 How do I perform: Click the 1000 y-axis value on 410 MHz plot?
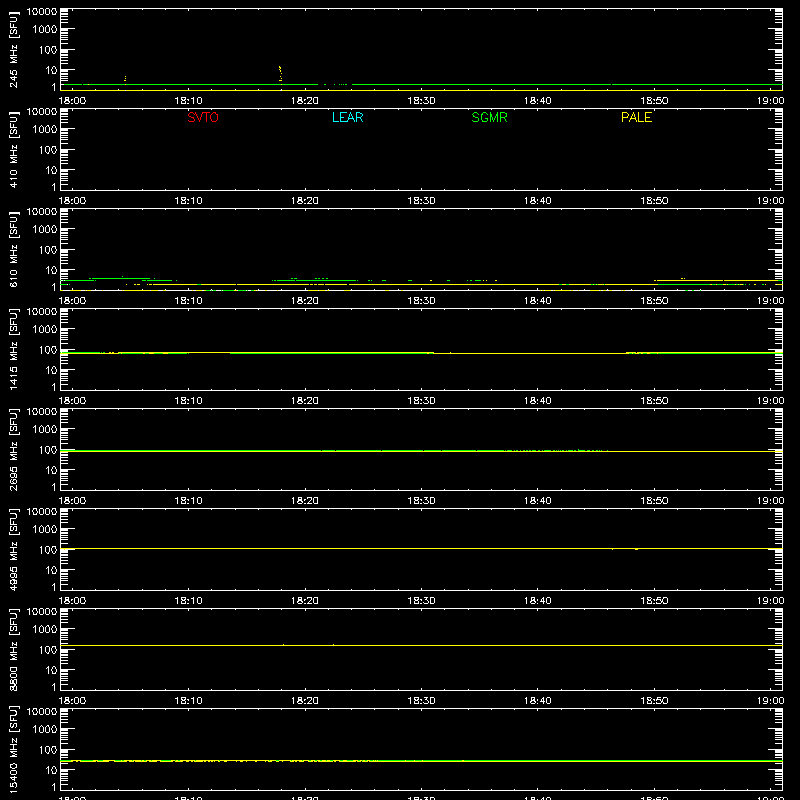point(45,129)
